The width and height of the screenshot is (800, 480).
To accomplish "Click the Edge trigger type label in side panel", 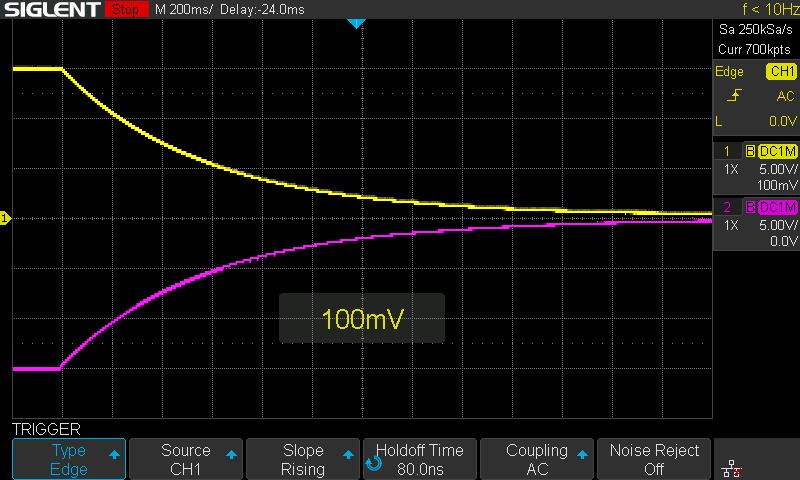I will [x=729, y=72].
